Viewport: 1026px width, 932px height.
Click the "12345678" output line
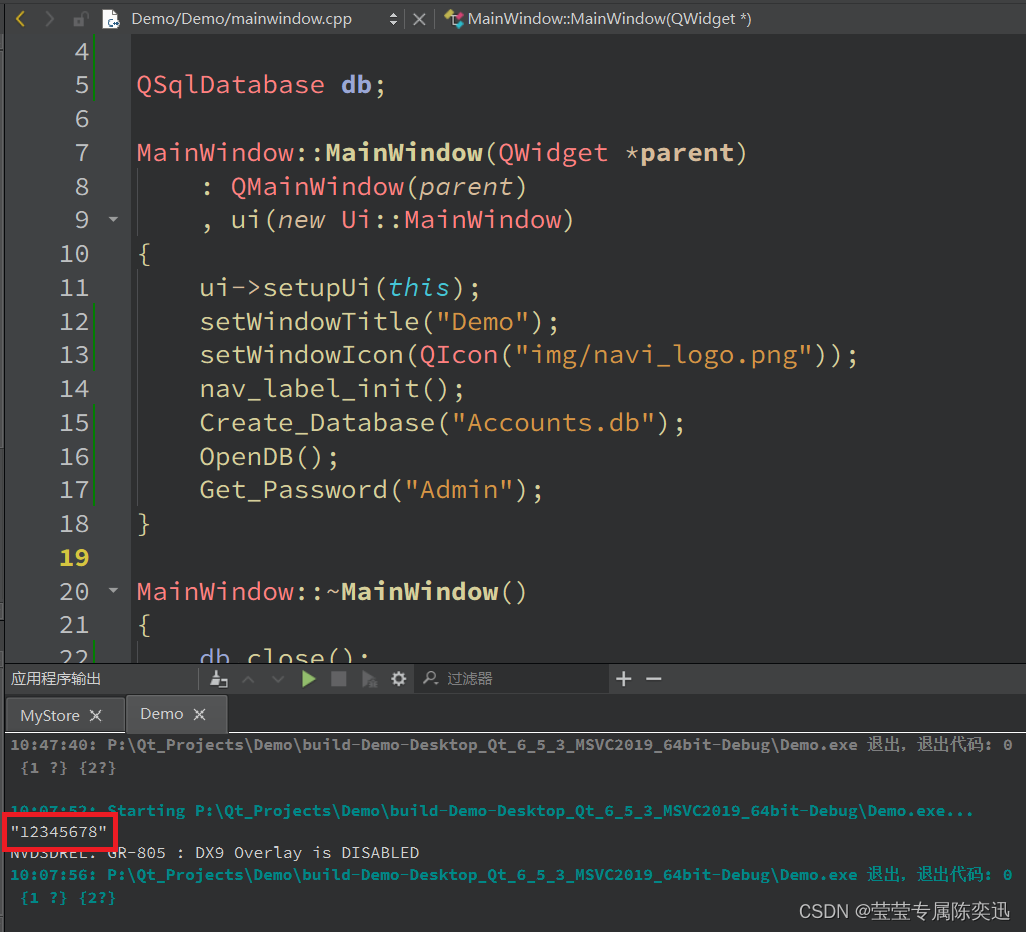[58, 832]
